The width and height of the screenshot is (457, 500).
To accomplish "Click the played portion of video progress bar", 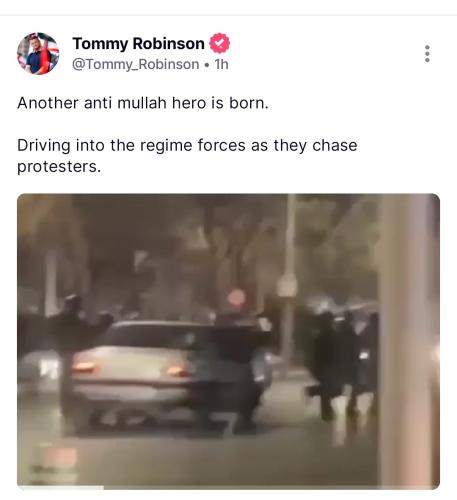I will click(60, 488).
